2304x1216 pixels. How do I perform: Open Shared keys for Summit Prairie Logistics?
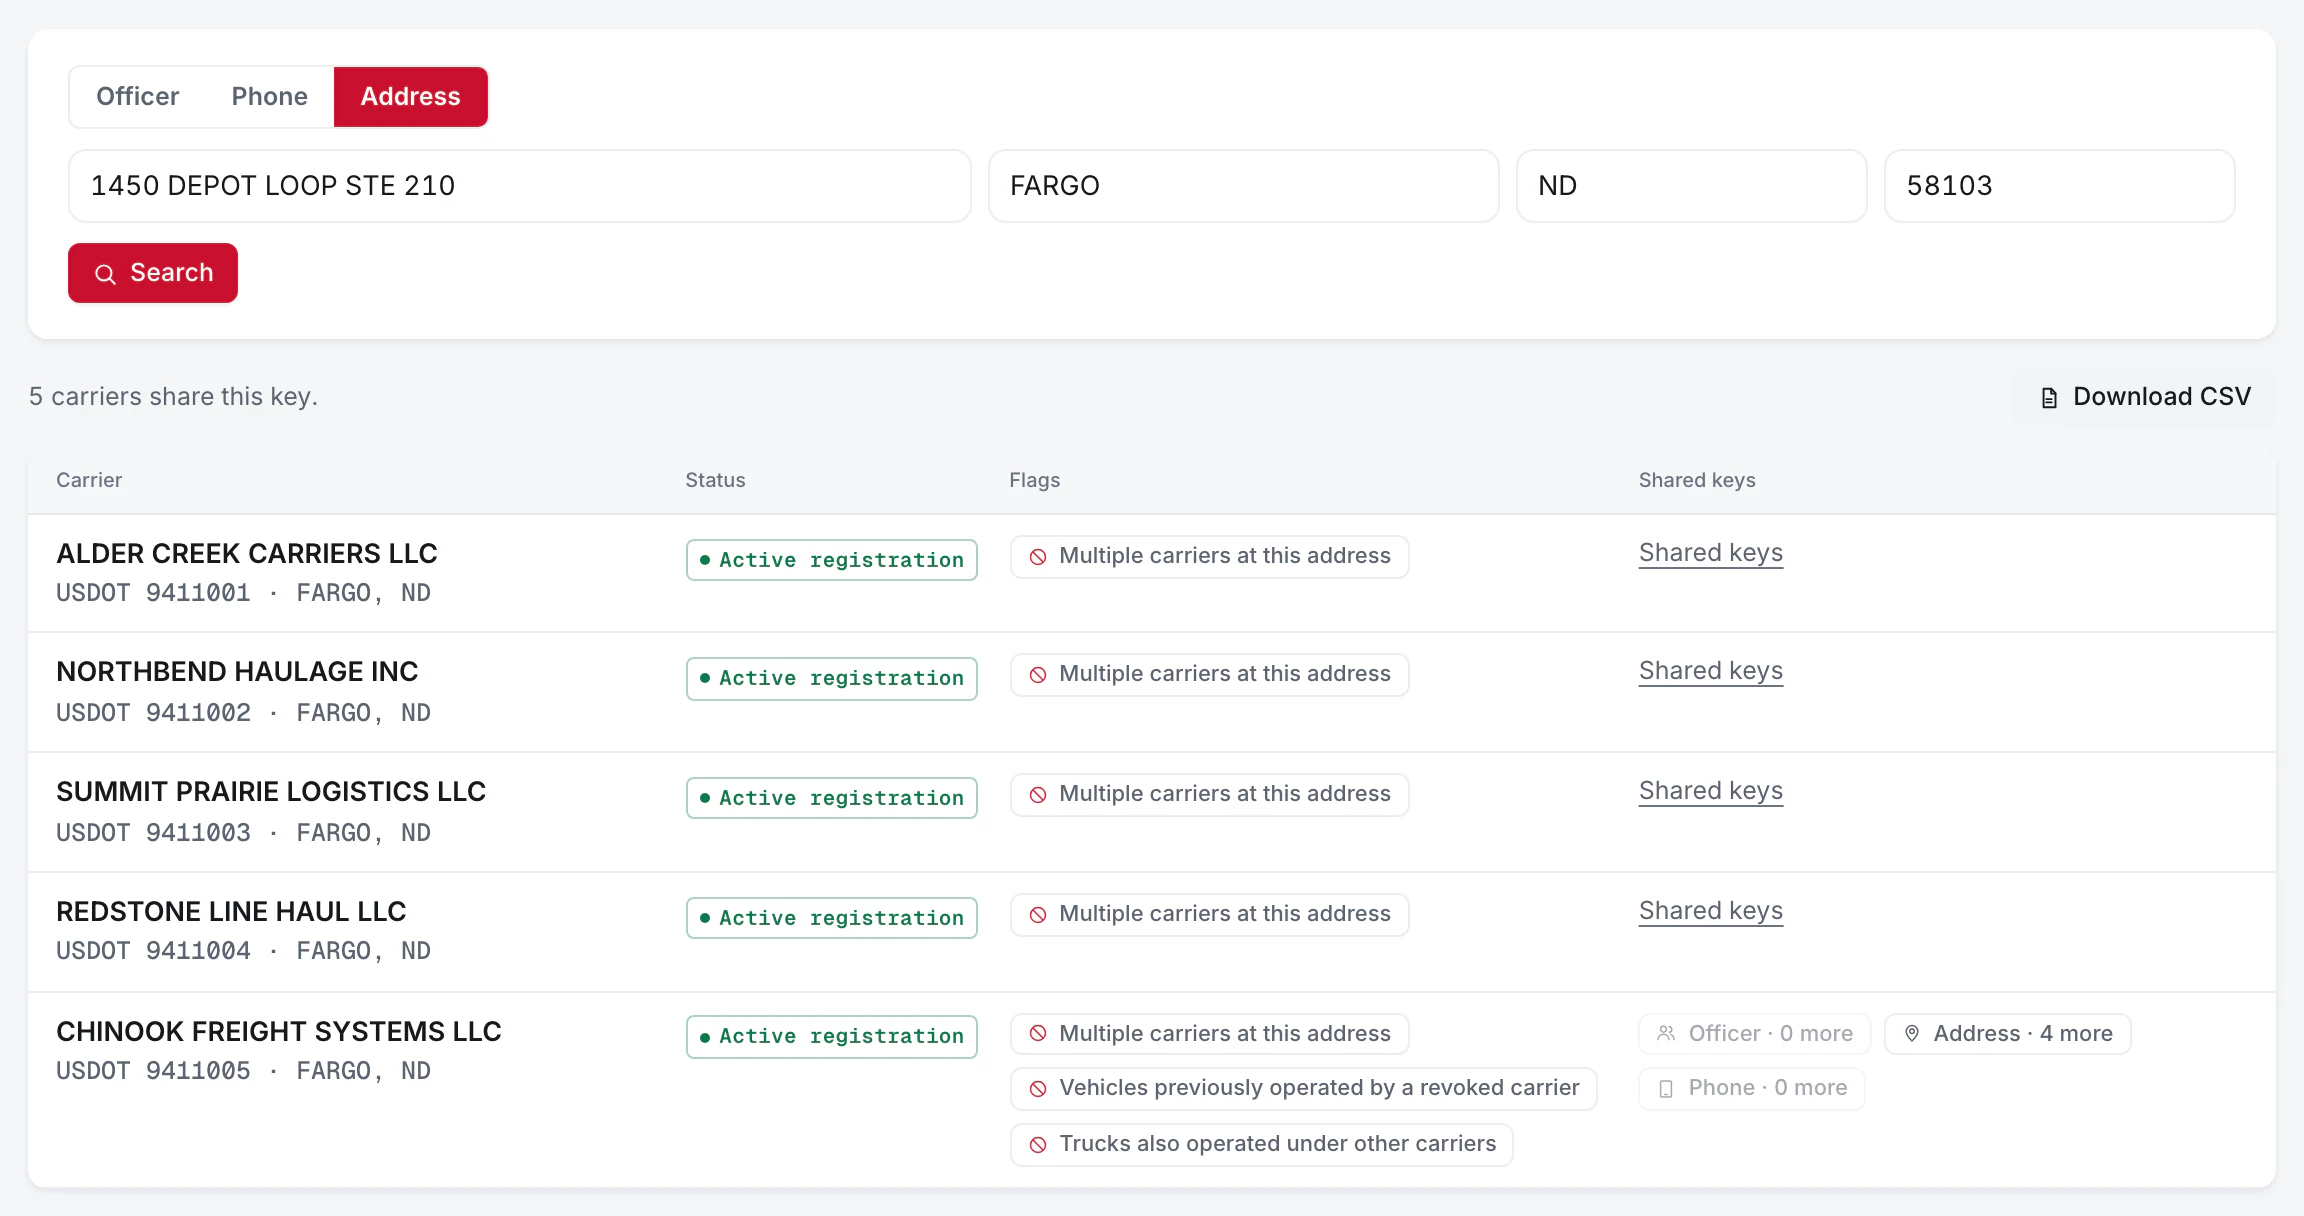(x=1710, y=791)
